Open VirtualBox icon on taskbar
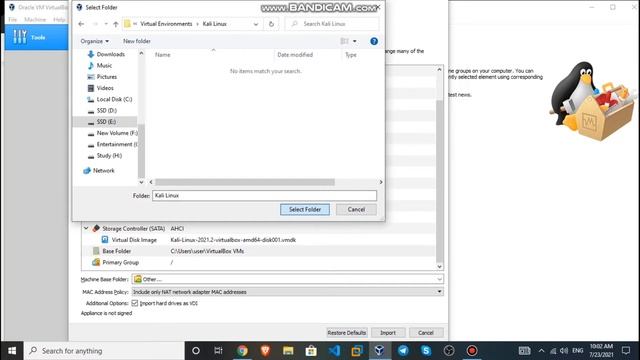This screenshot has width=640, height=360. (x=380, y=351)
